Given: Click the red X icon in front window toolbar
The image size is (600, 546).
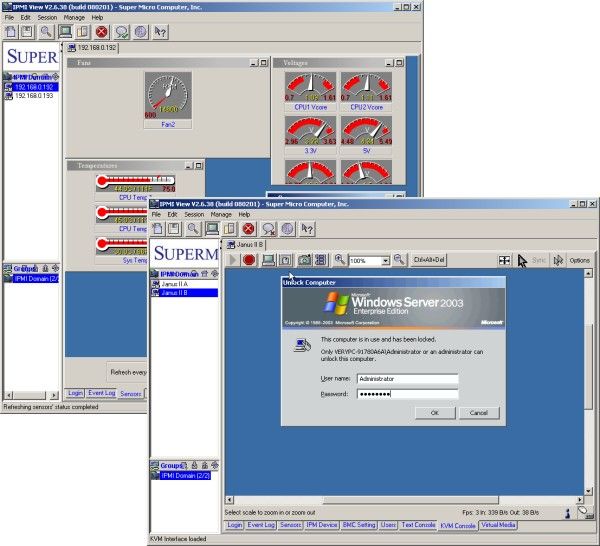Looking at the screenshot, I should click(248, 229).
